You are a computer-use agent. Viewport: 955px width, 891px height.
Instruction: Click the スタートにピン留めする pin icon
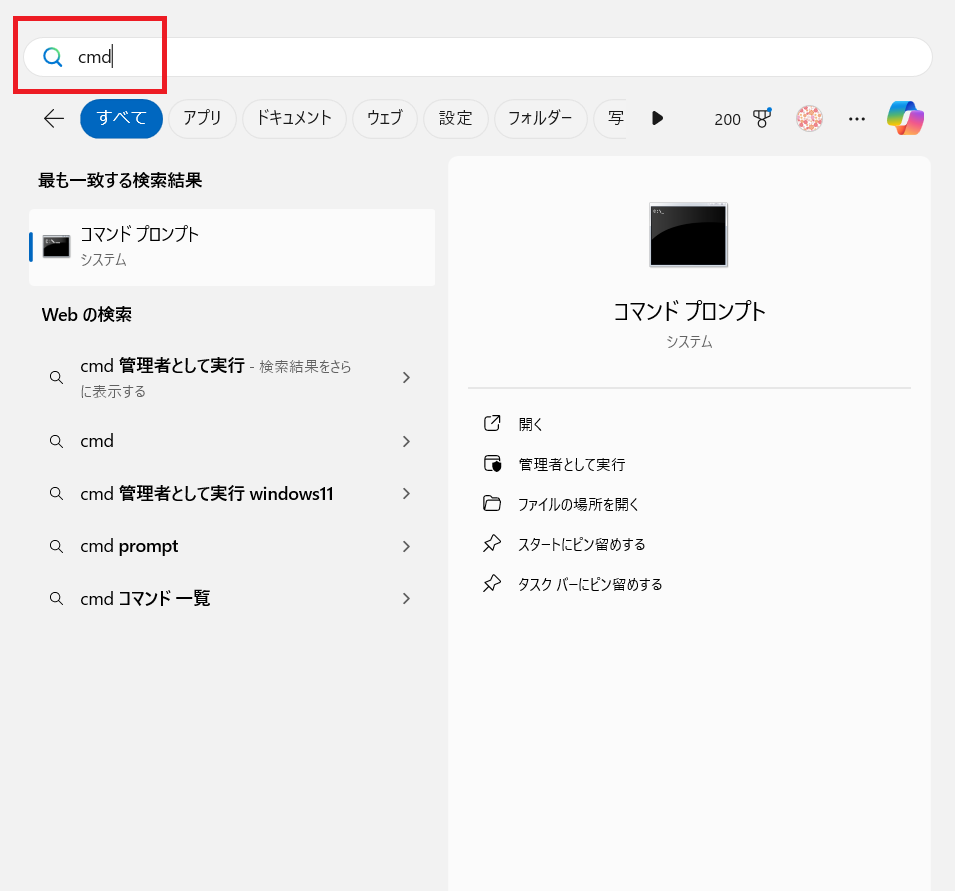492,544
